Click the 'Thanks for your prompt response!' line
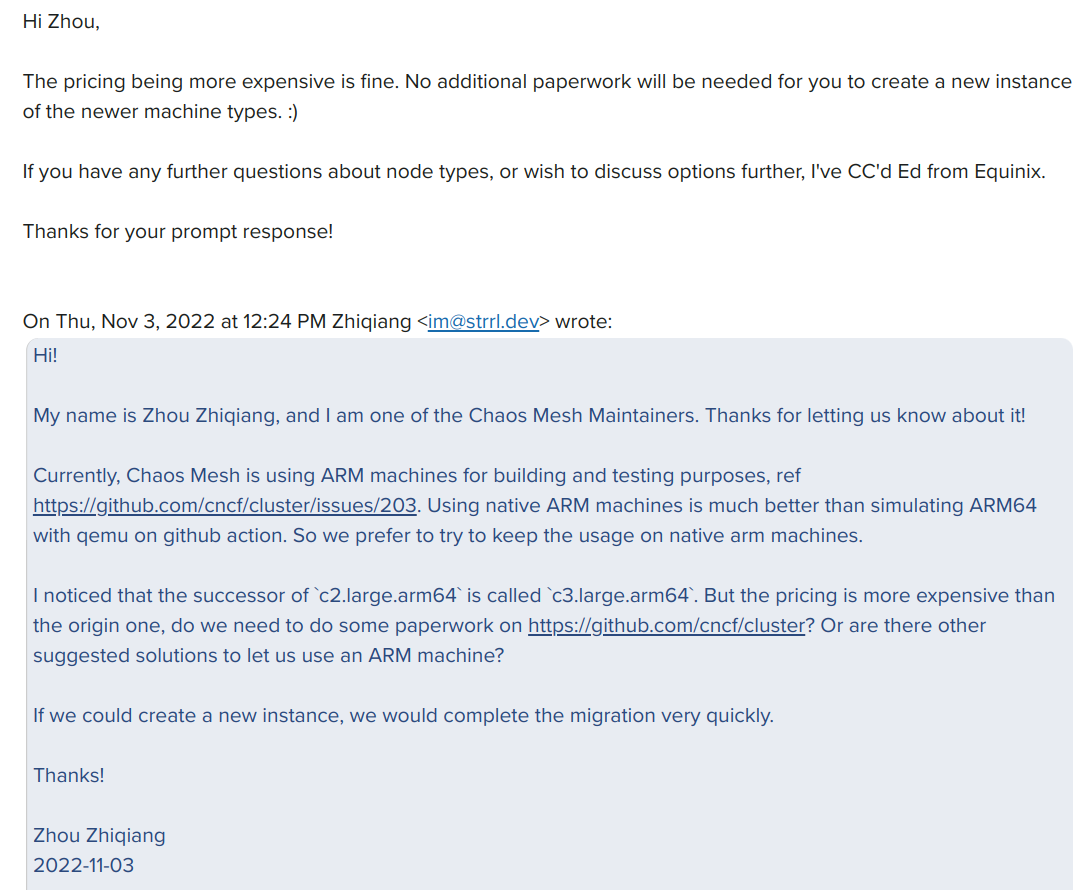Screen dimensions: 1091x890 tap(178, 231)
